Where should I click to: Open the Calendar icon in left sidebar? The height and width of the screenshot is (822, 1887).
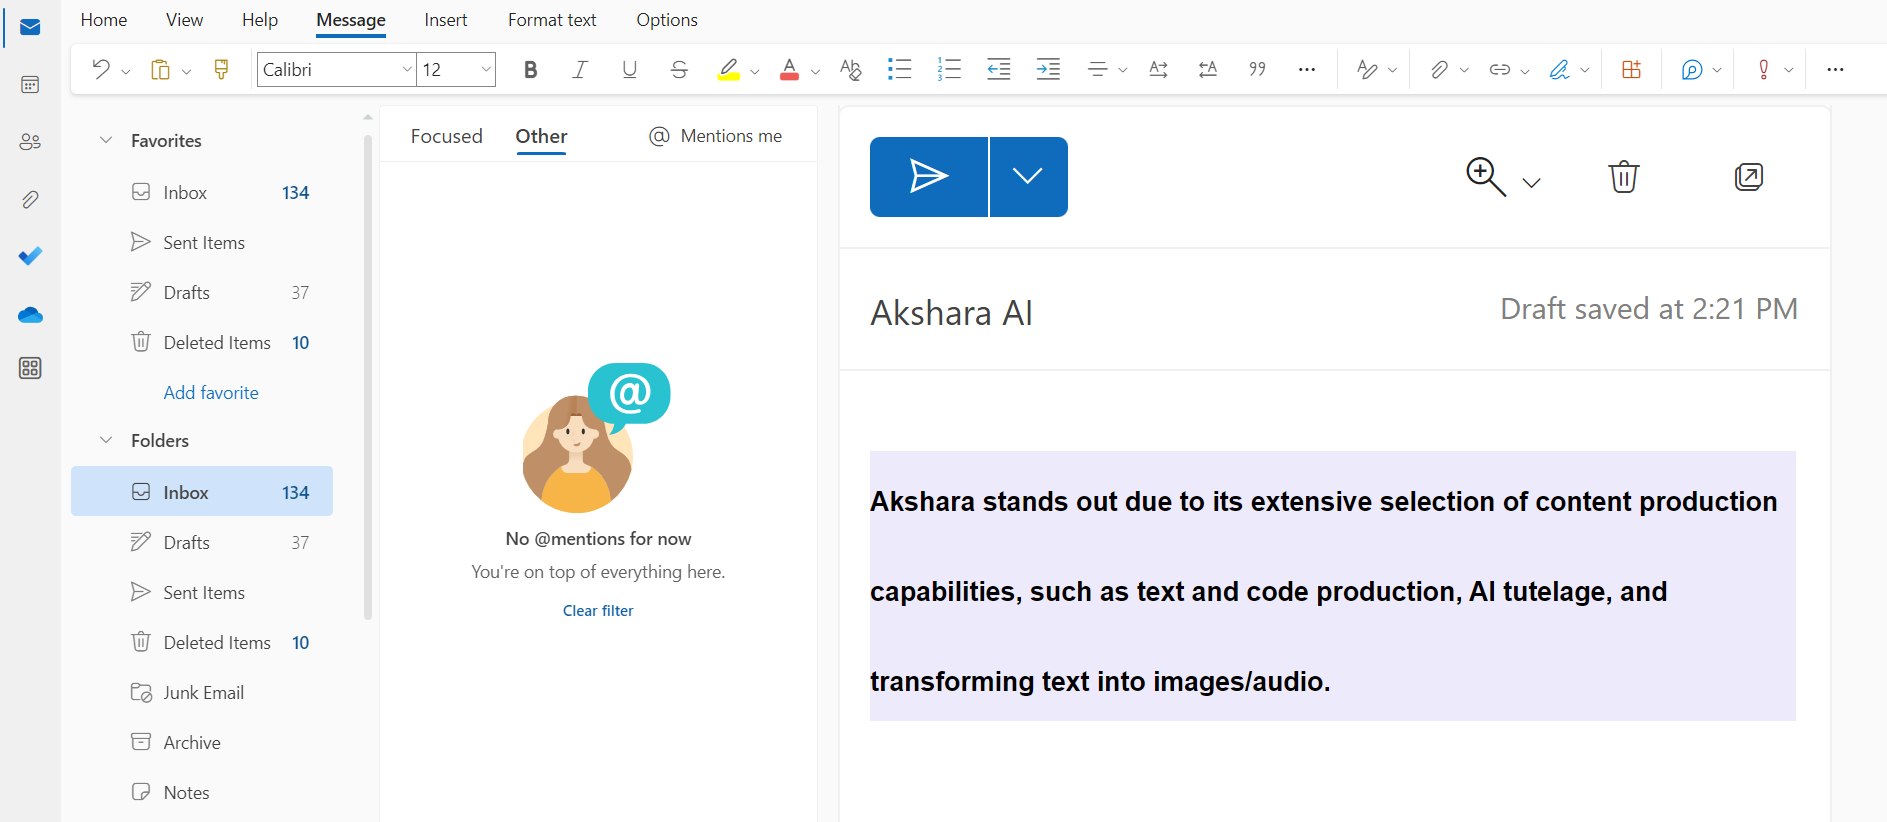[30, 85]
